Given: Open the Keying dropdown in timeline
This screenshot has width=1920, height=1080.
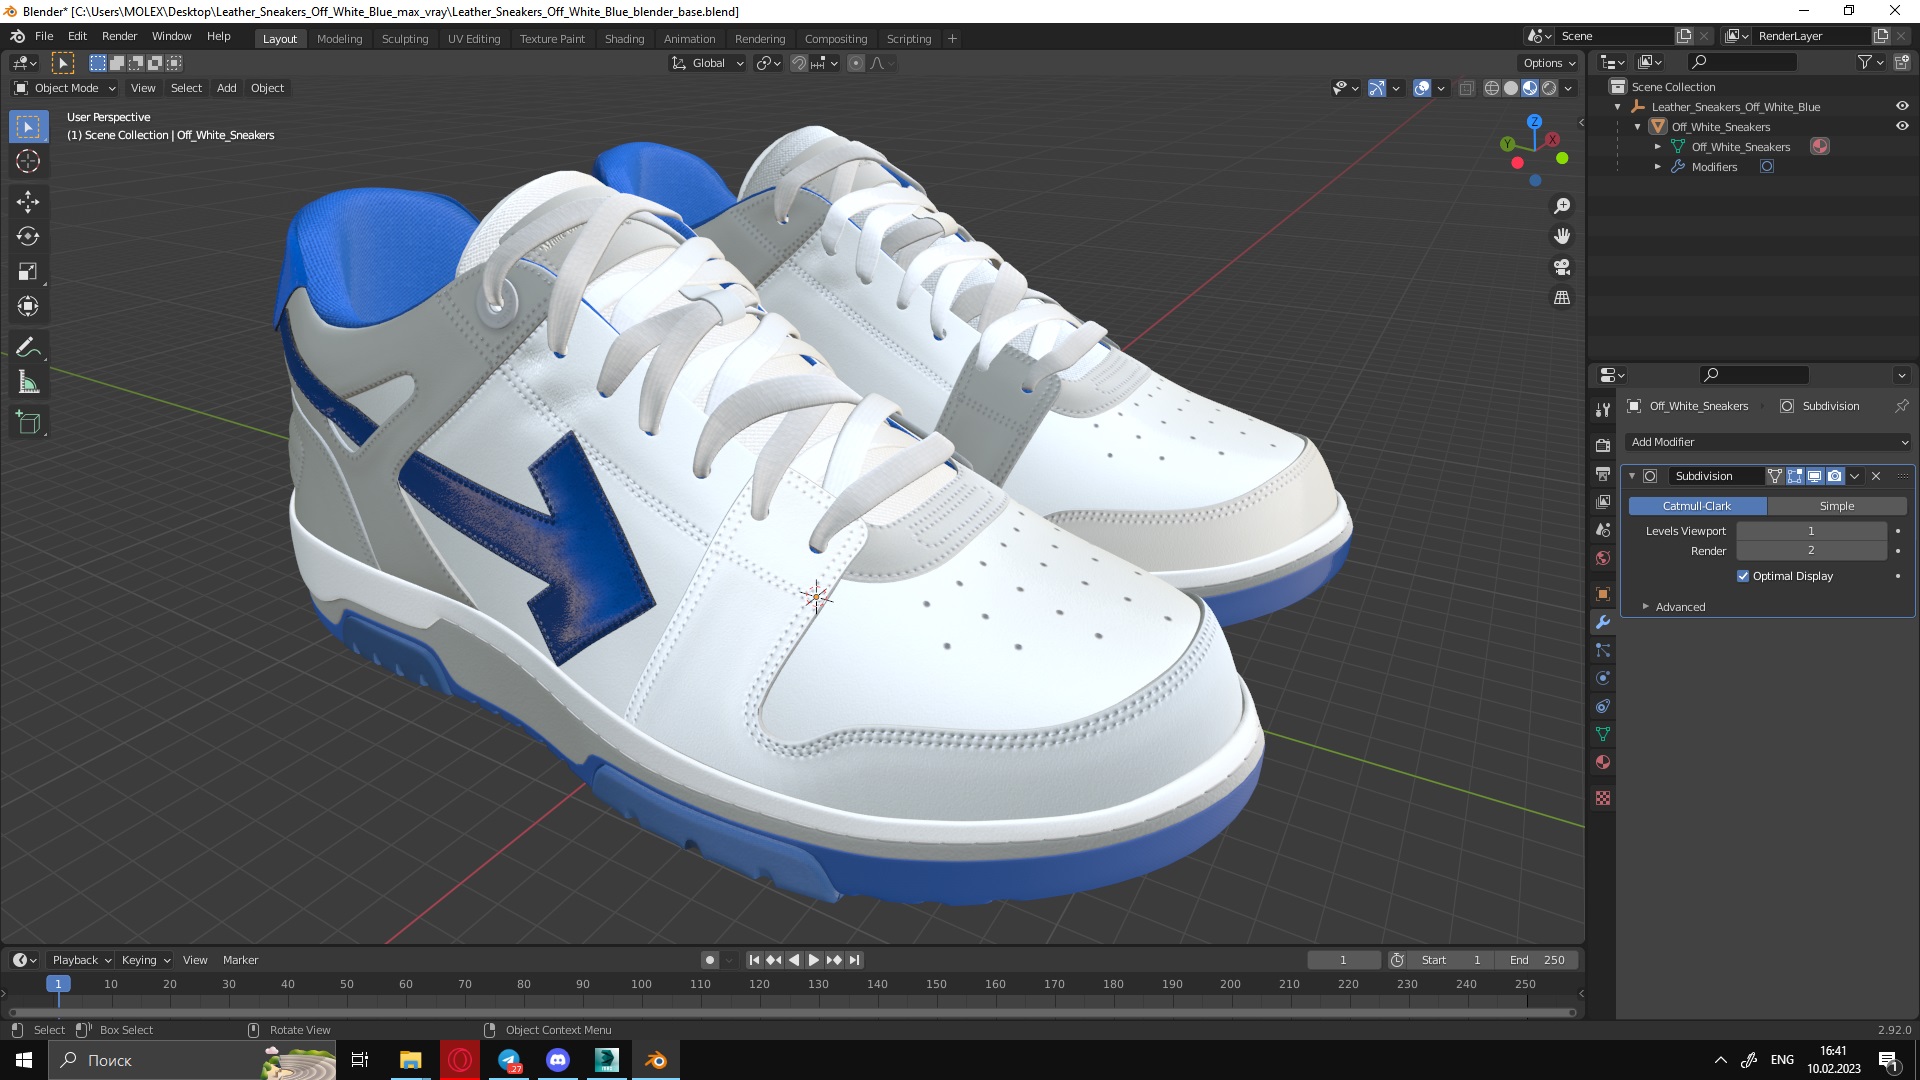Looking at the screenshot, I should (145, 960).
